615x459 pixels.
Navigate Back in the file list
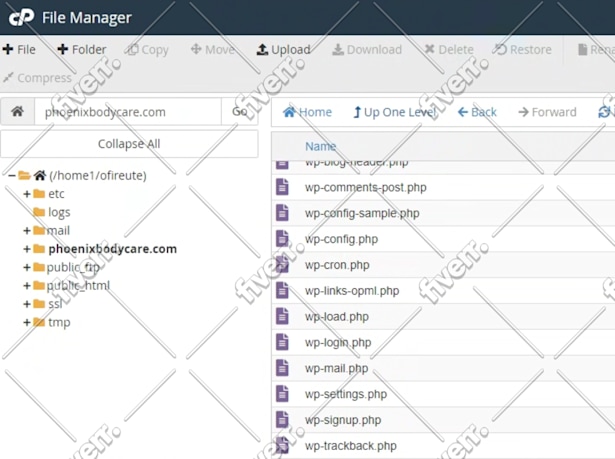pyautogui.click(x=477, y=112)
